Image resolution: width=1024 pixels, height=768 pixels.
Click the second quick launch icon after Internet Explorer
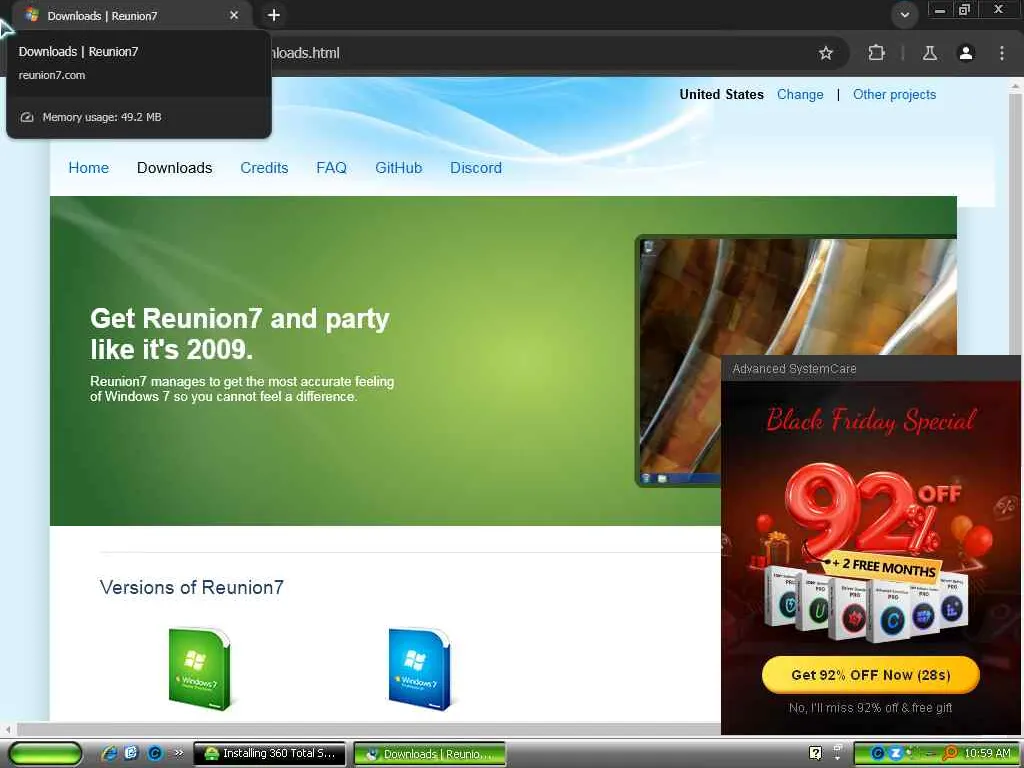point(131,754)
